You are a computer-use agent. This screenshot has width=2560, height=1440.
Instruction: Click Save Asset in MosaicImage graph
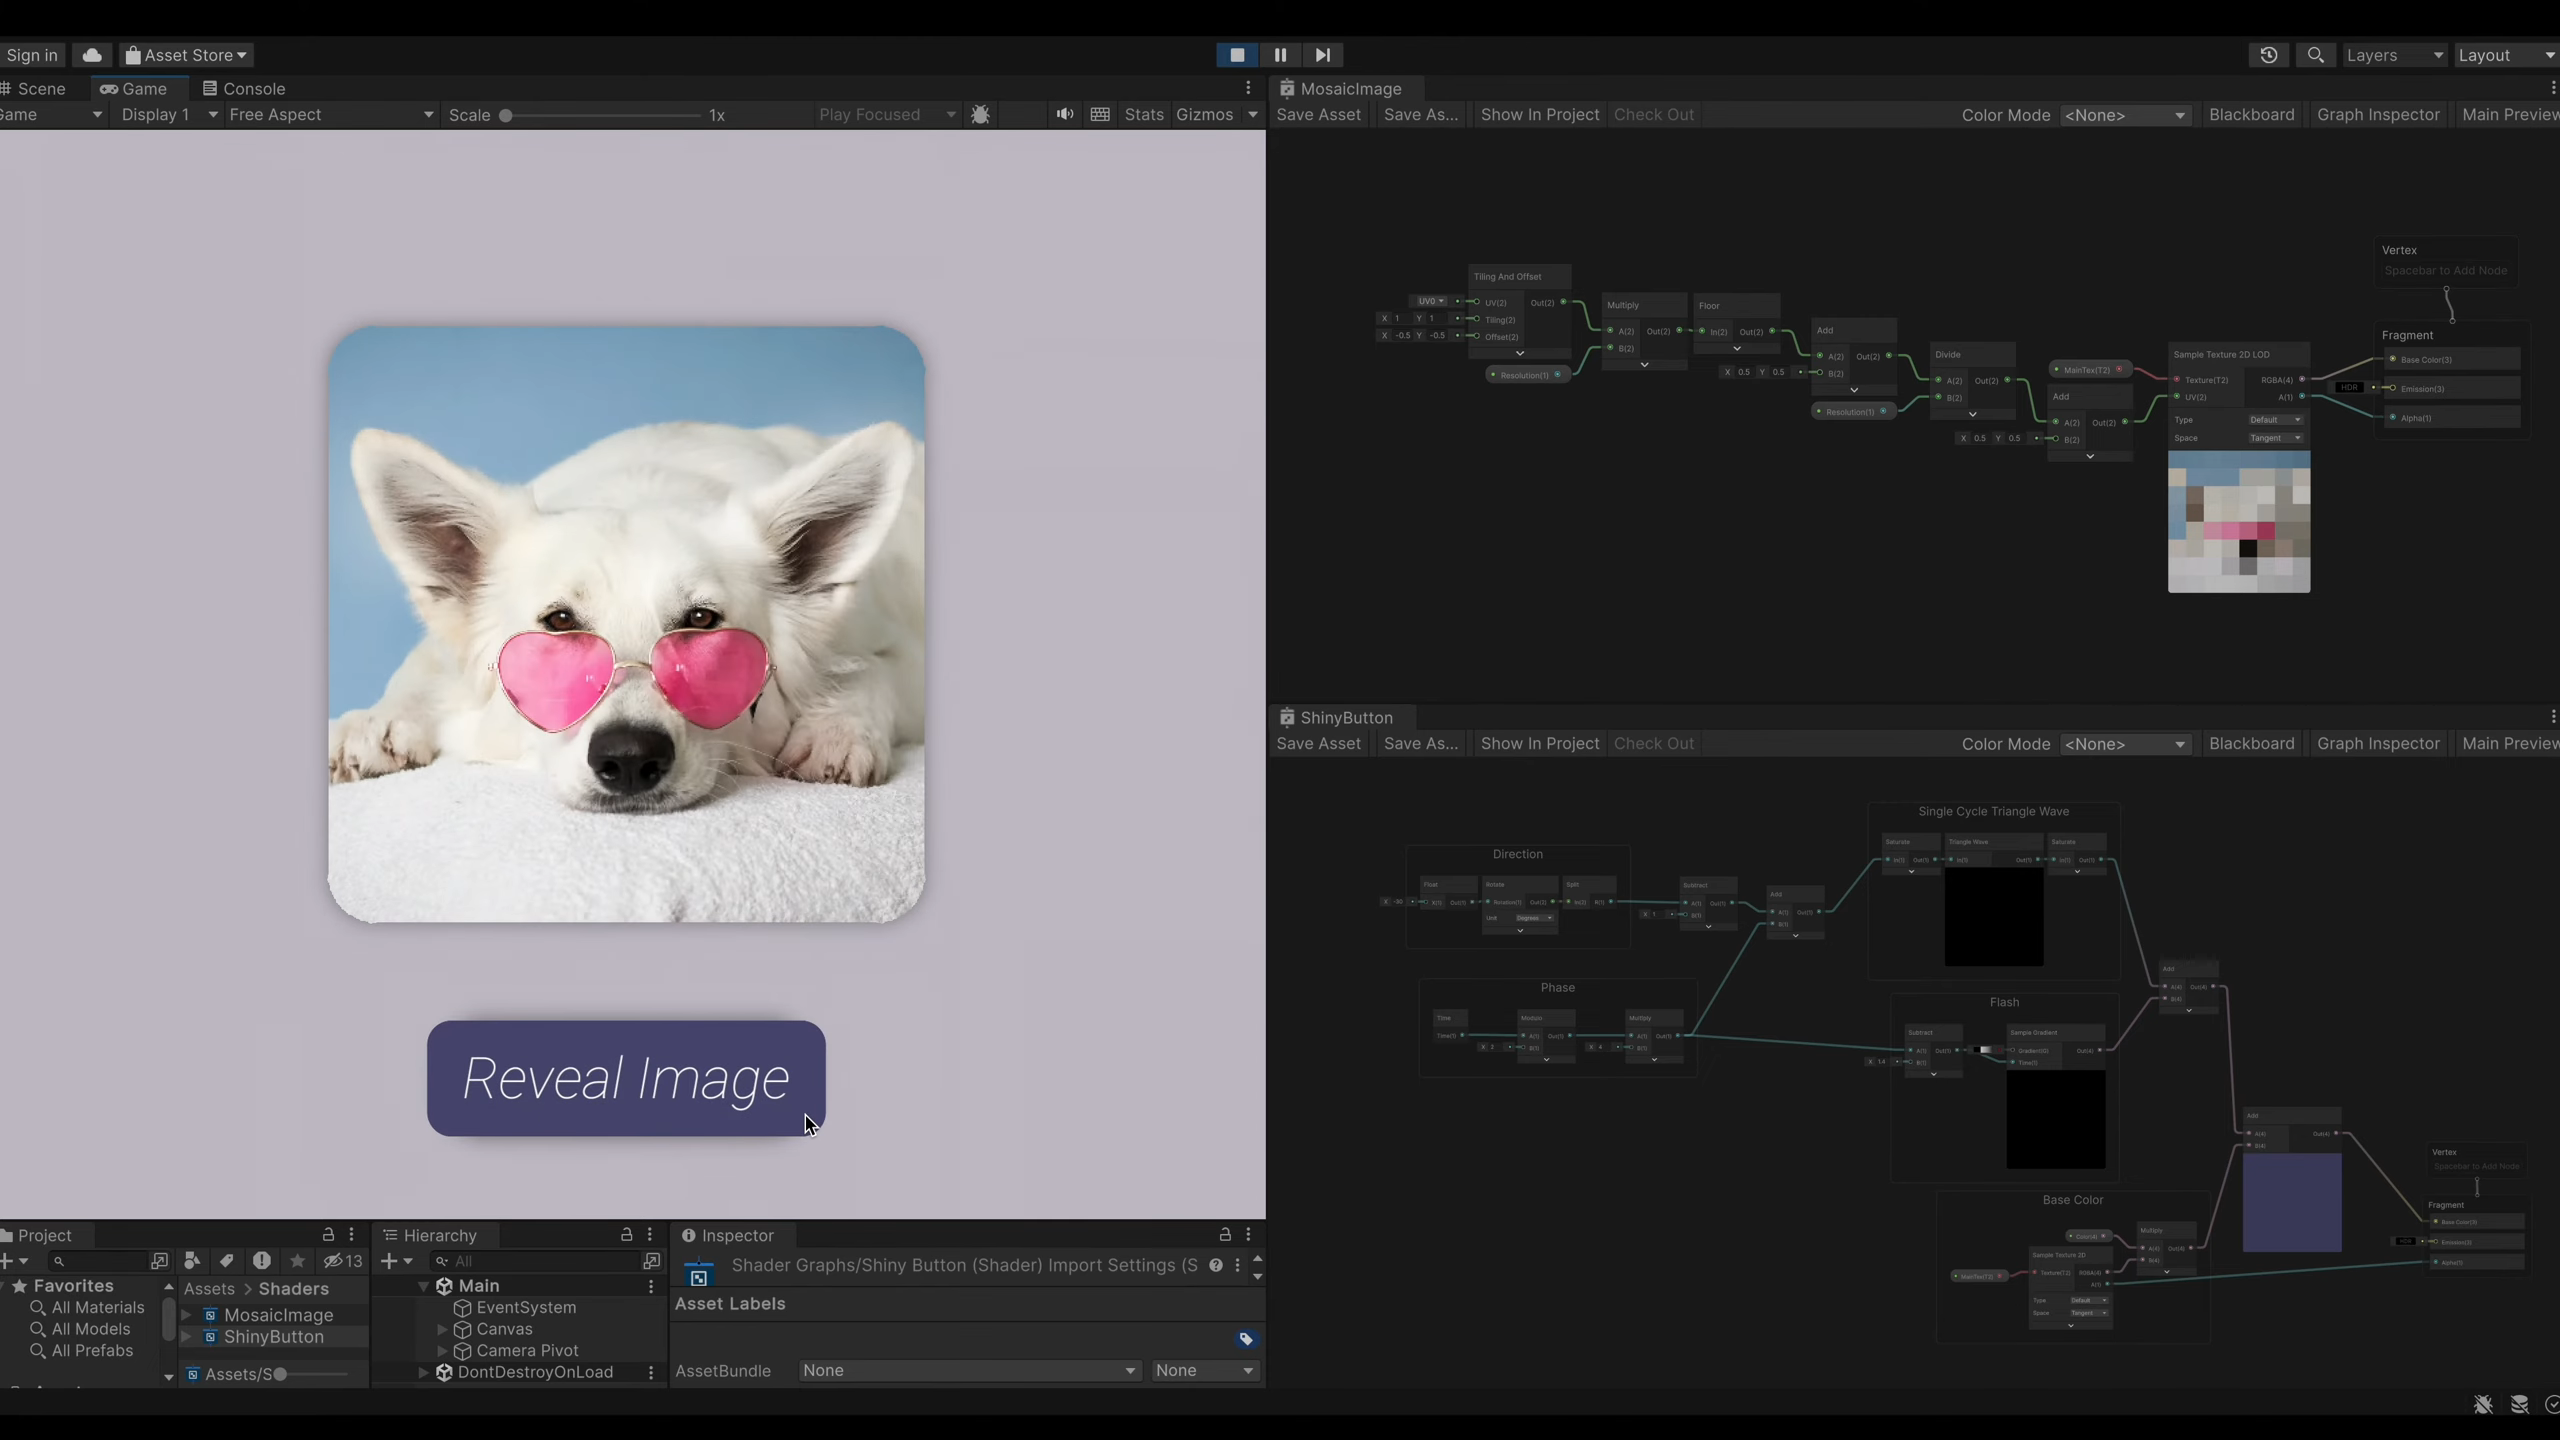click(x=1318, y=114)
